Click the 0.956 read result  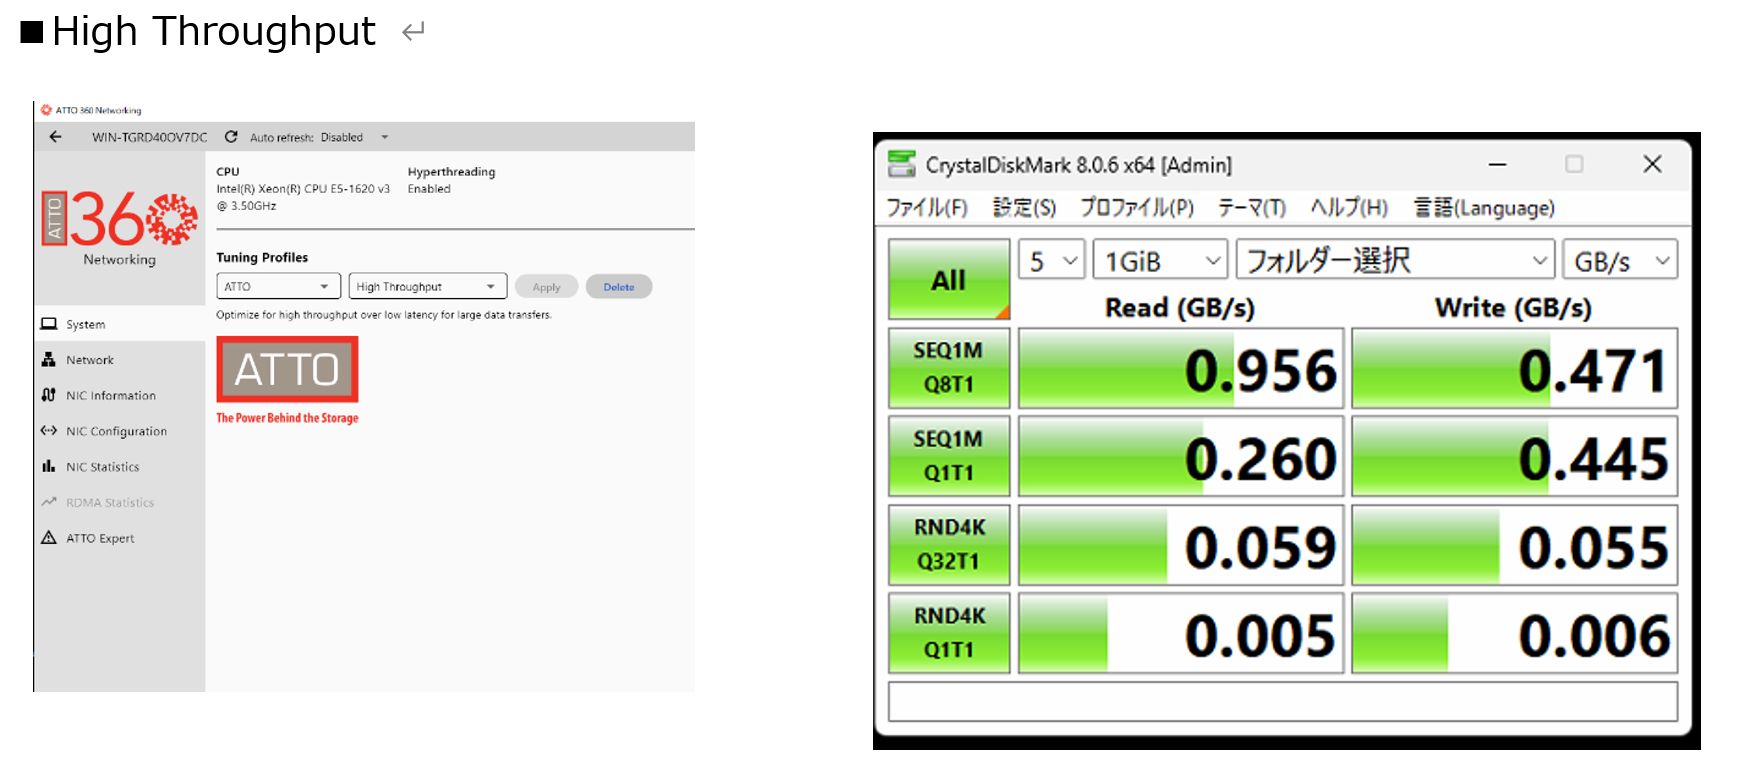(x=1181, y=368)
